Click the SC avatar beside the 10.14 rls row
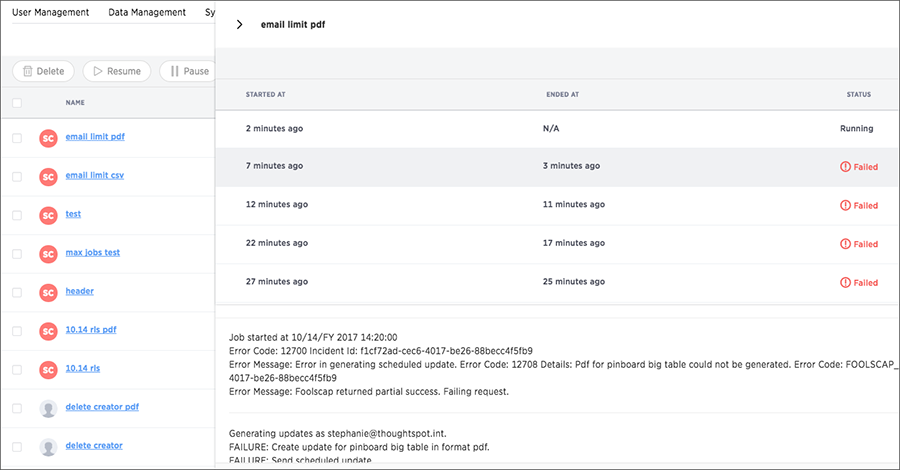The height and width of the screenshot is (470, 900). 48,370
